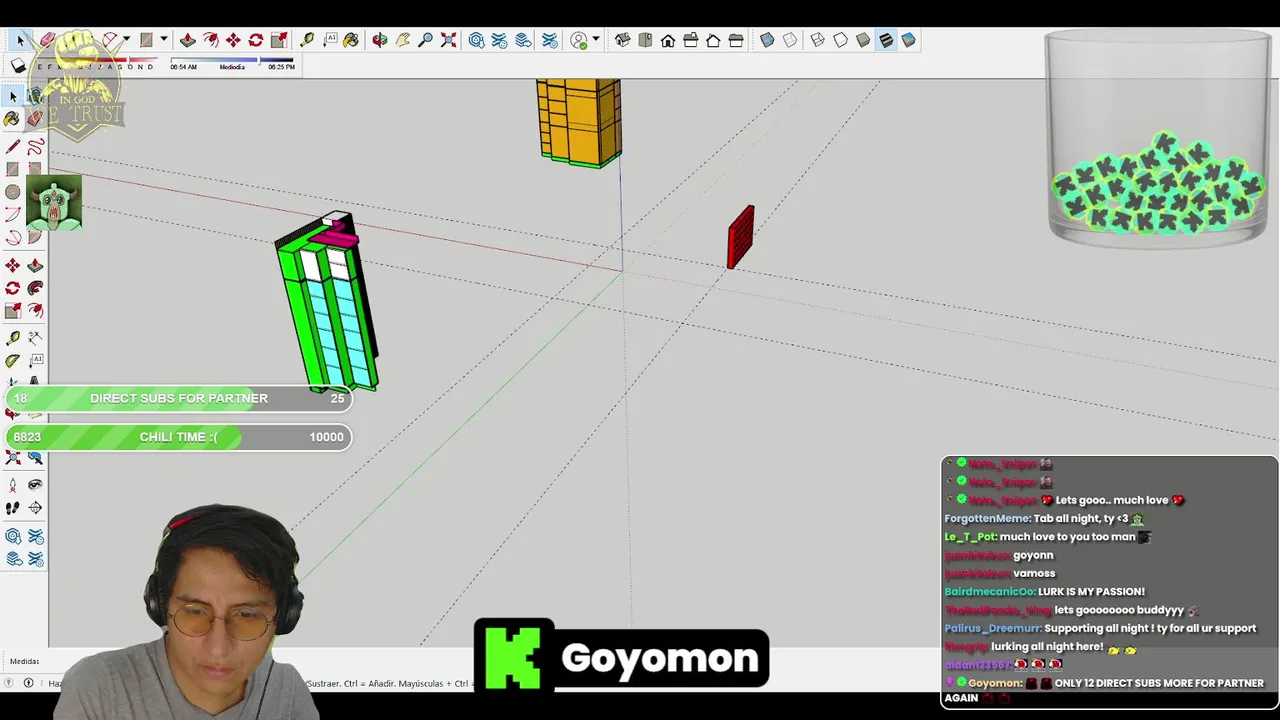The image size is (1280, 720).
Task: Select the Section Plane tool
Action: [35, 509]
